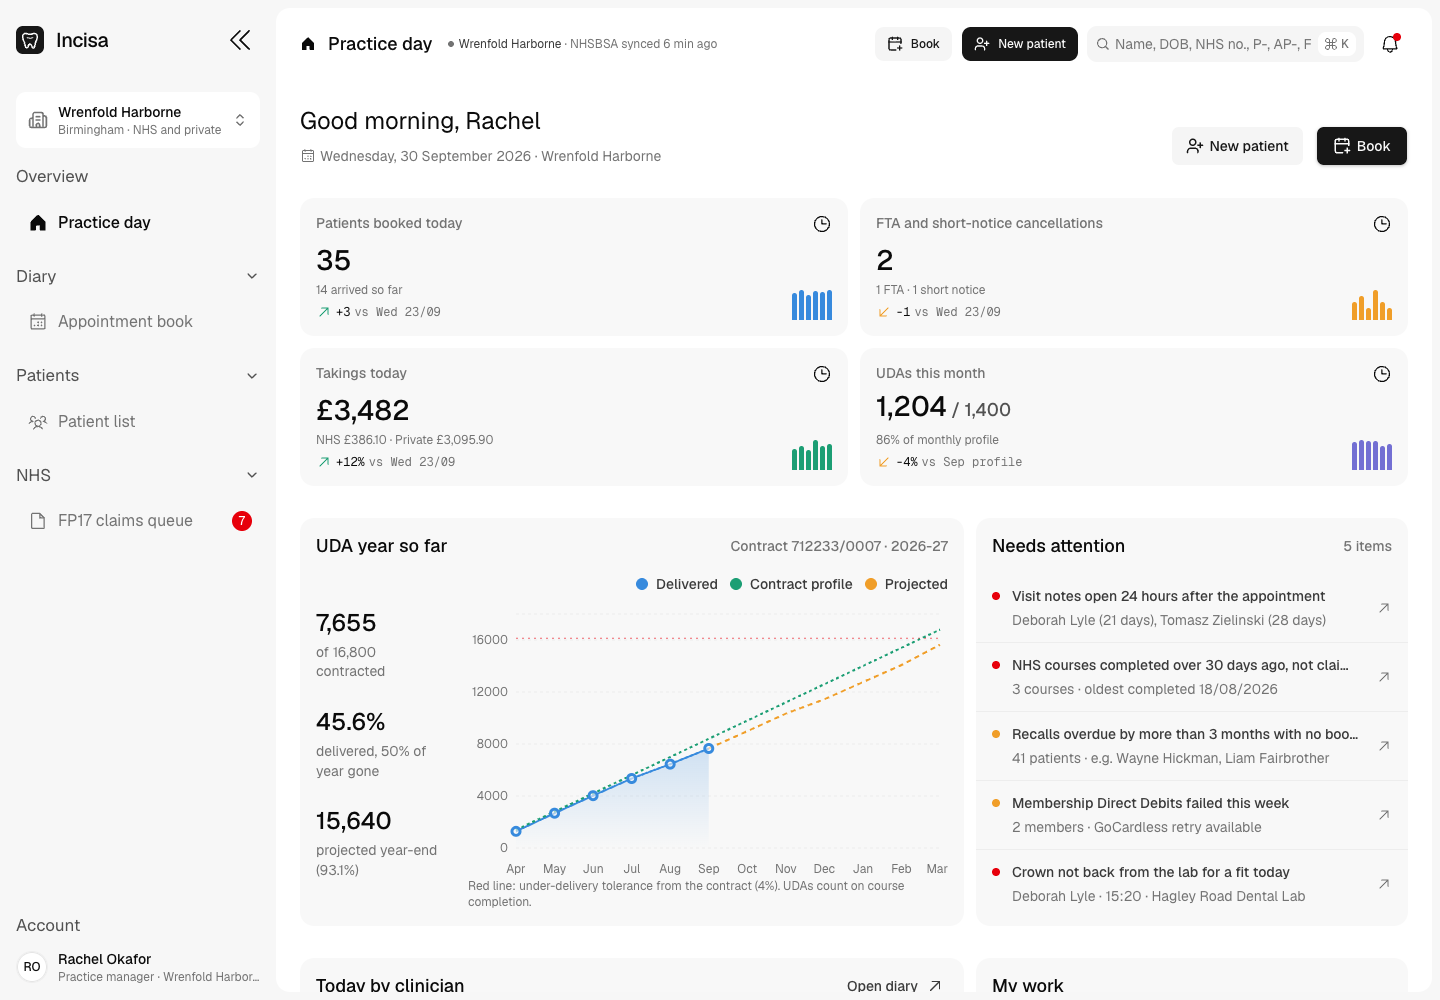Screen dimensions: 1440x1000
Task: Click the blue bar chart on Patients booked card
Action: [812, 304]
